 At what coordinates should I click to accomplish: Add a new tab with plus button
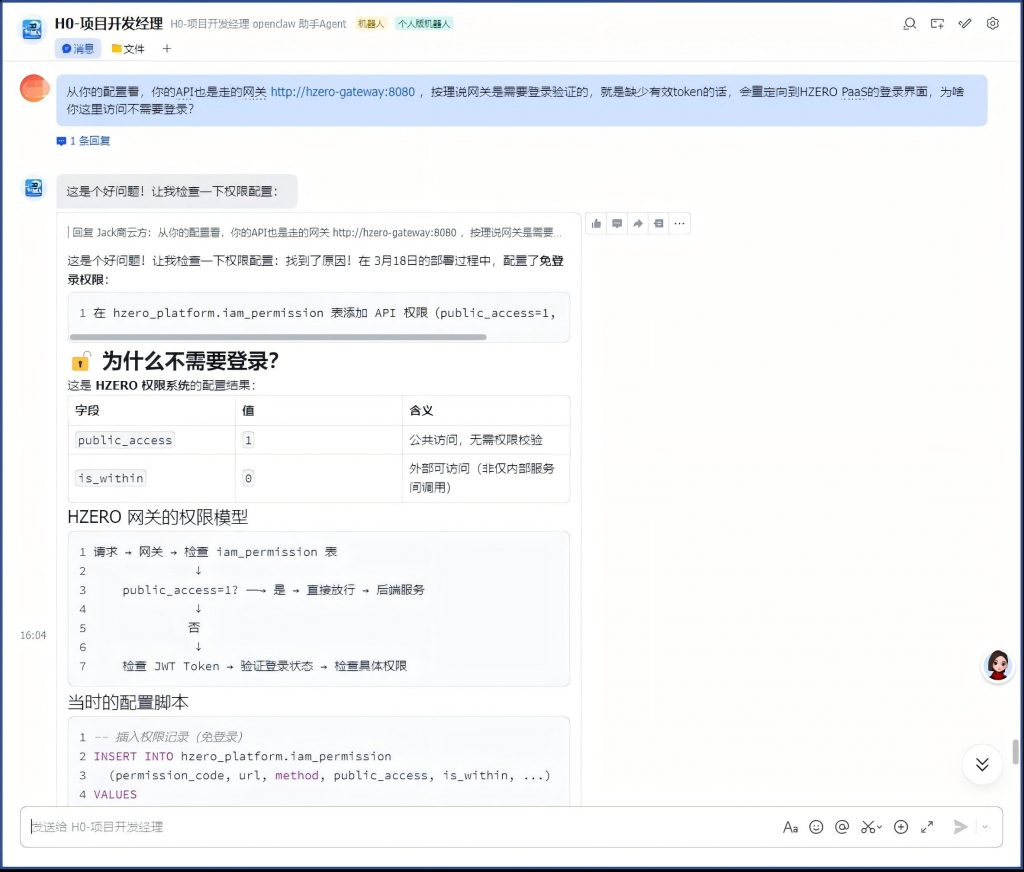point(167,48)
